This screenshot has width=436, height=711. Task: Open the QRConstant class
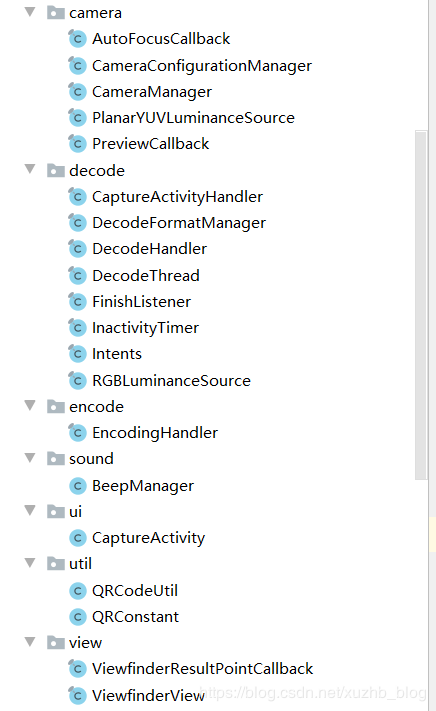136,617
